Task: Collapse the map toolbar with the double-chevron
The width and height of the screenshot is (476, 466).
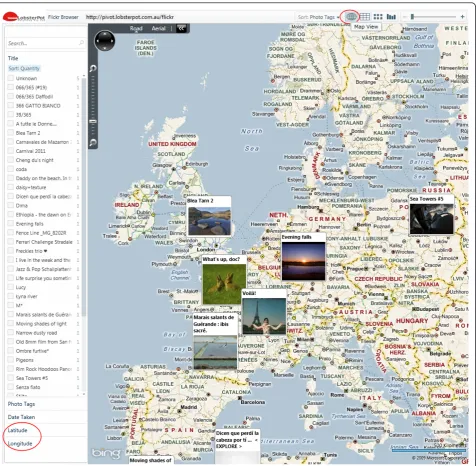Action: tap(181, 28)
